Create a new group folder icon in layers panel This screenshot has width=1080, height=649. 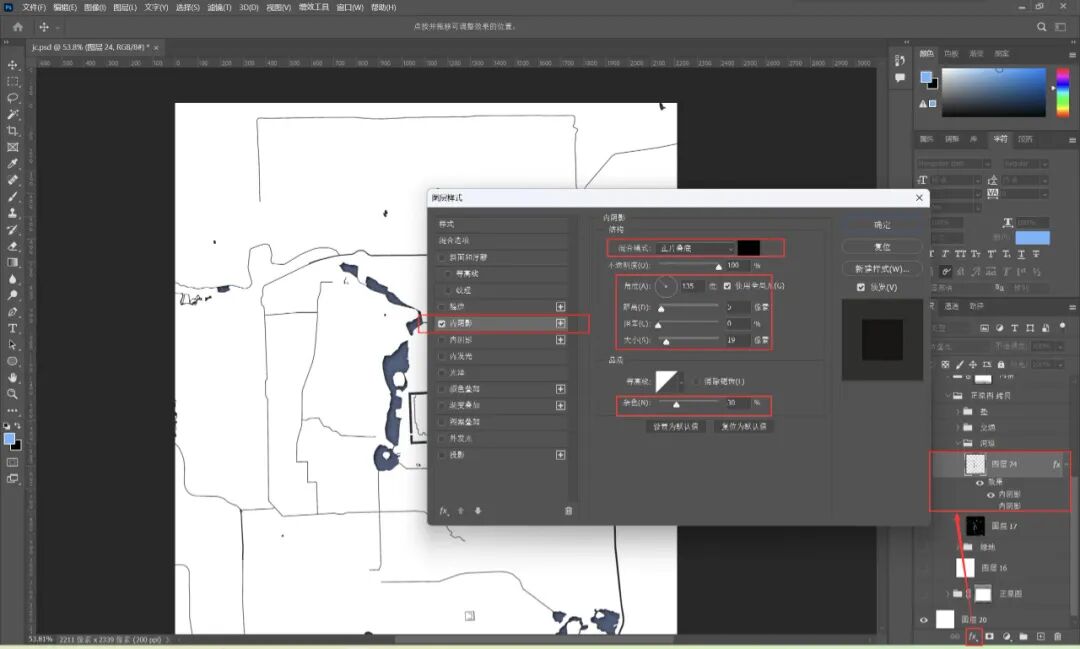[1024, 637]
